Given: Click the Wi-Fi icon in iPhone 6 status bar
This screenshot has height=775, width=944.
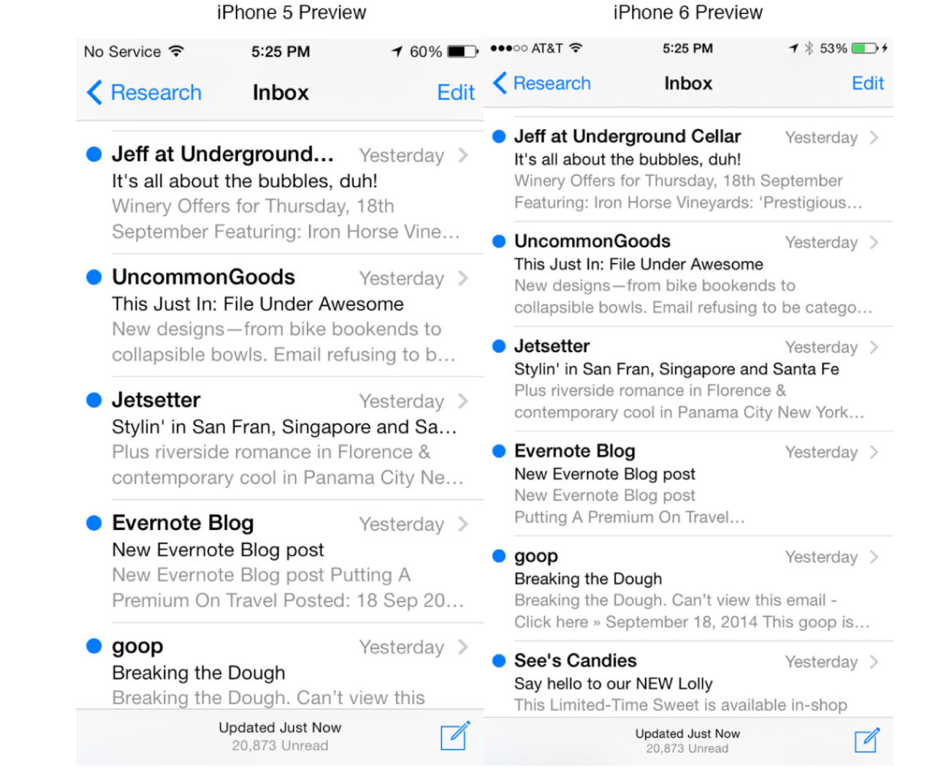Looking at the screenshot, I should coord(576,48).
